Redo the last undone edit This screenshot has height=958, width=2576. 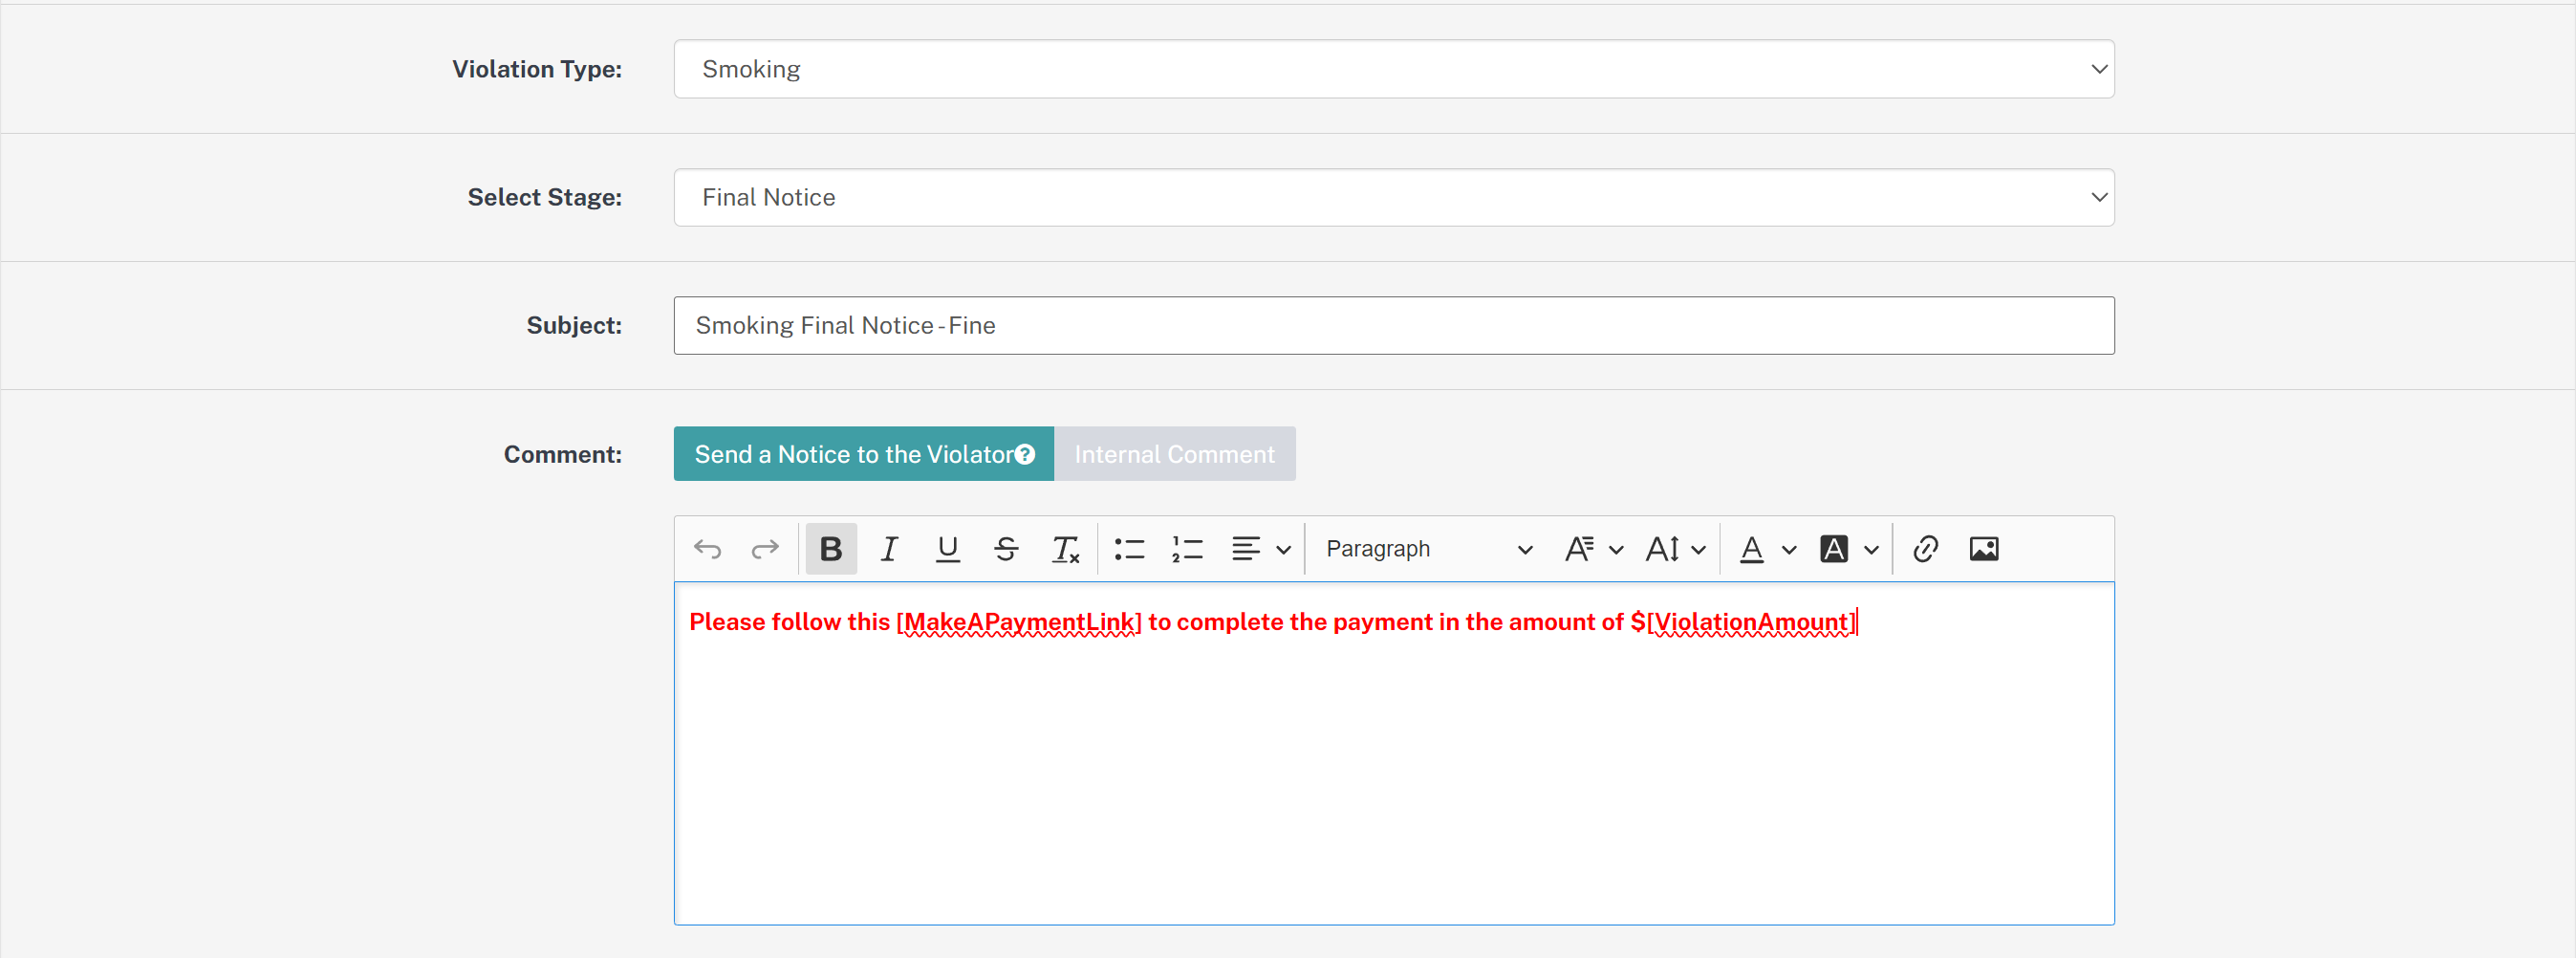[x=765, y=549]
